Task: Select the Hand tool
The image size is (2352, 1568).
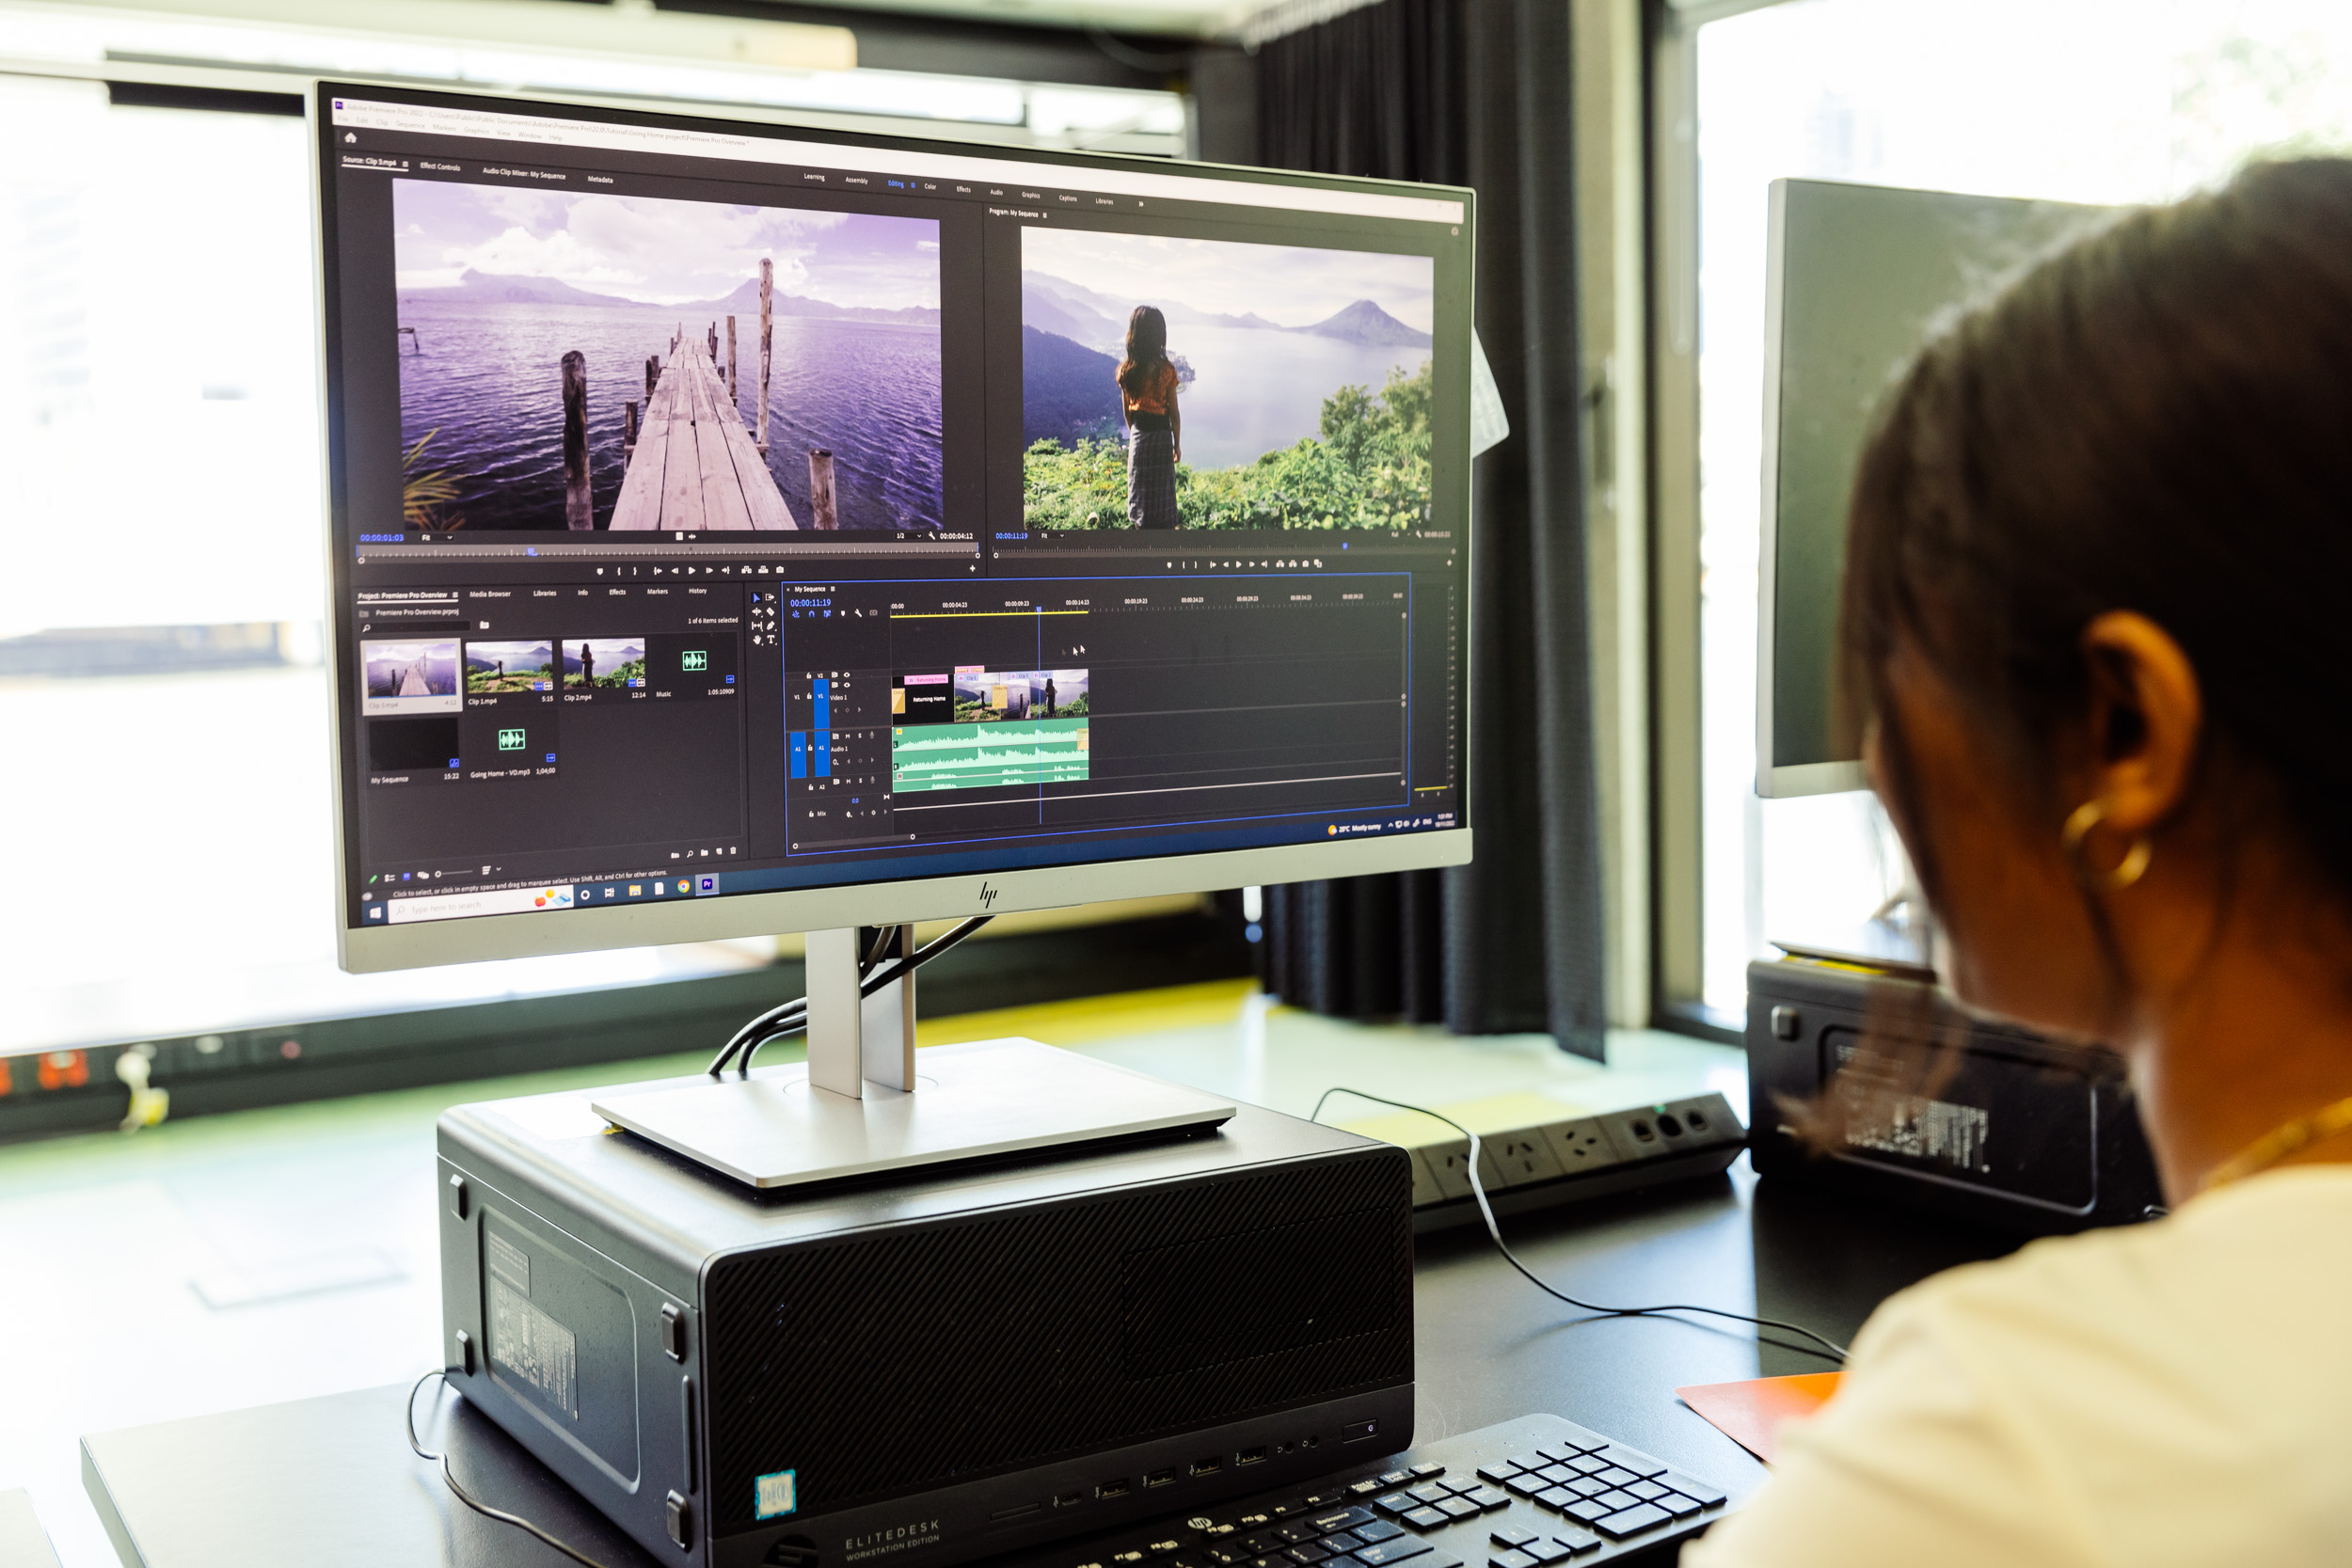Action: pyautogui.click(x=757, y=641)
